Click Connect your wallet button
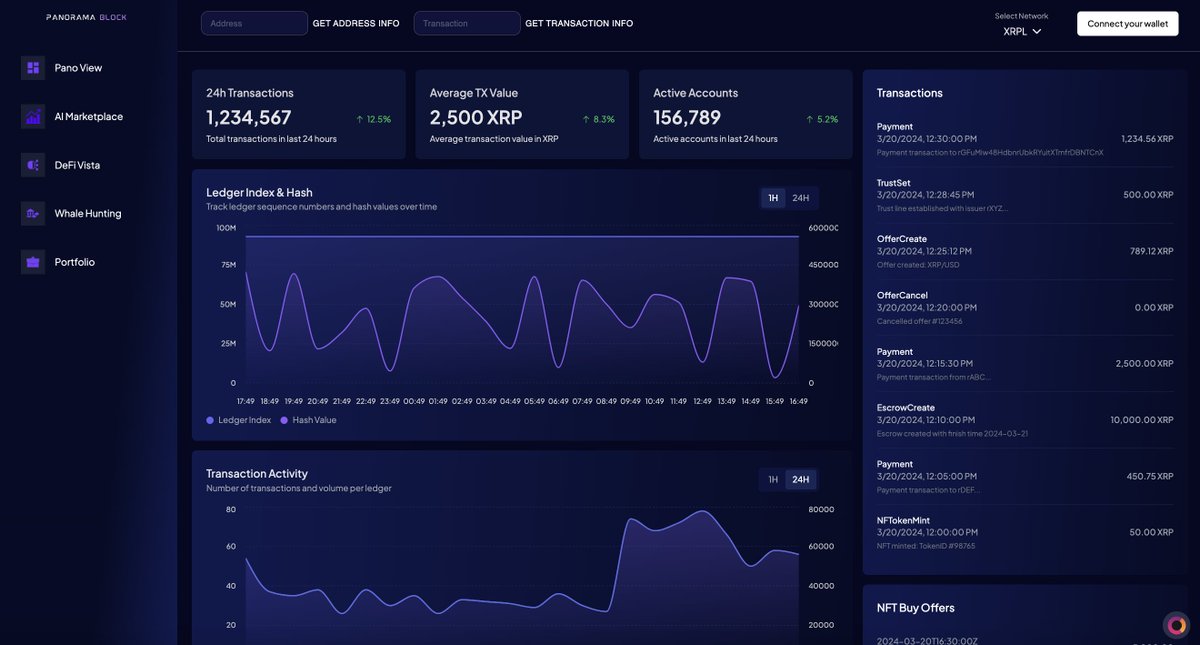This screenshot has width=1200, height=645. click(1127, 23)
